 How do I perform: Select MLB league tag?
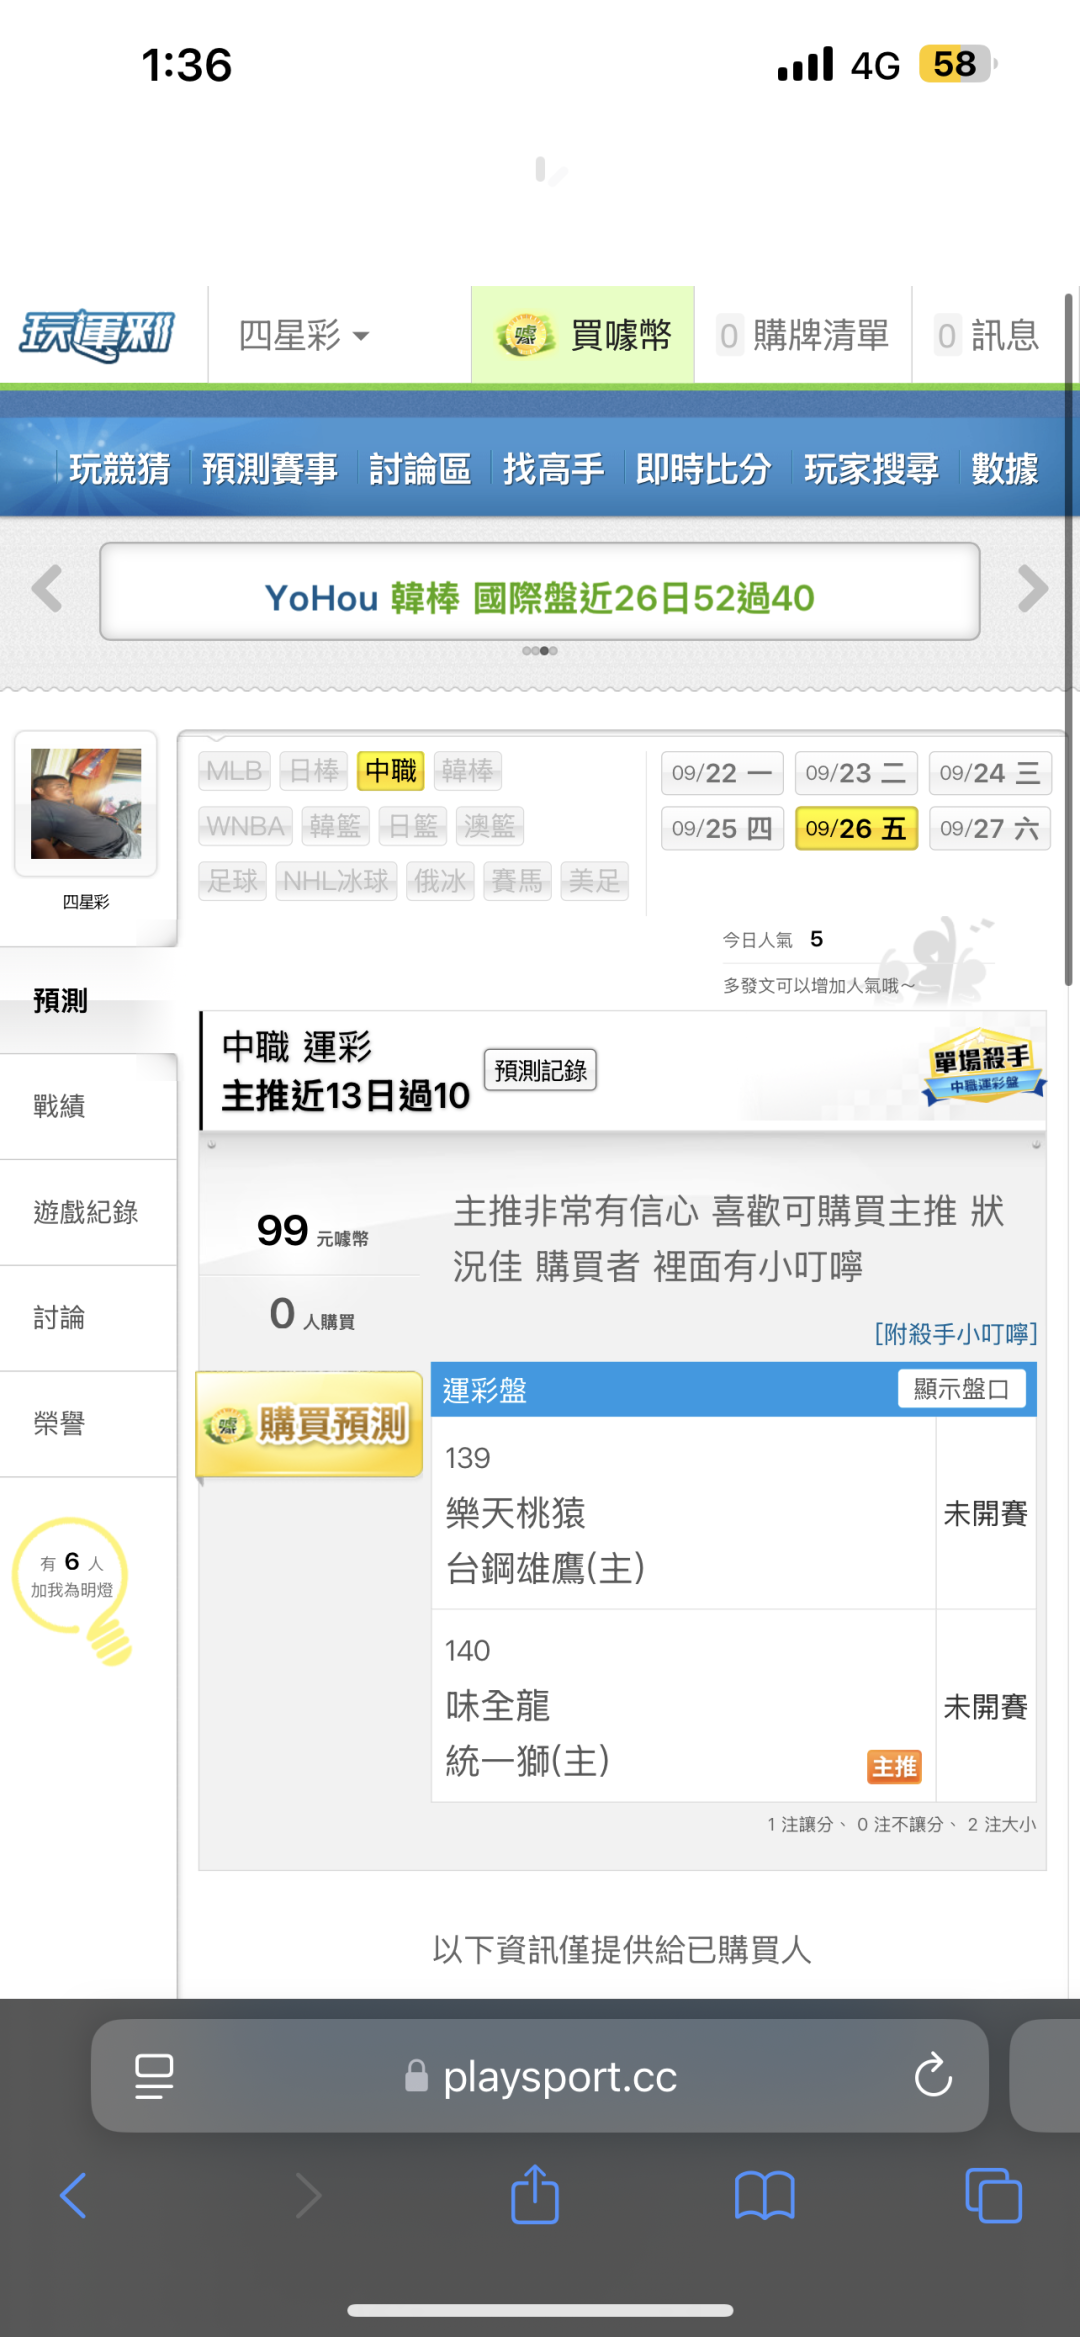point(234,771)
